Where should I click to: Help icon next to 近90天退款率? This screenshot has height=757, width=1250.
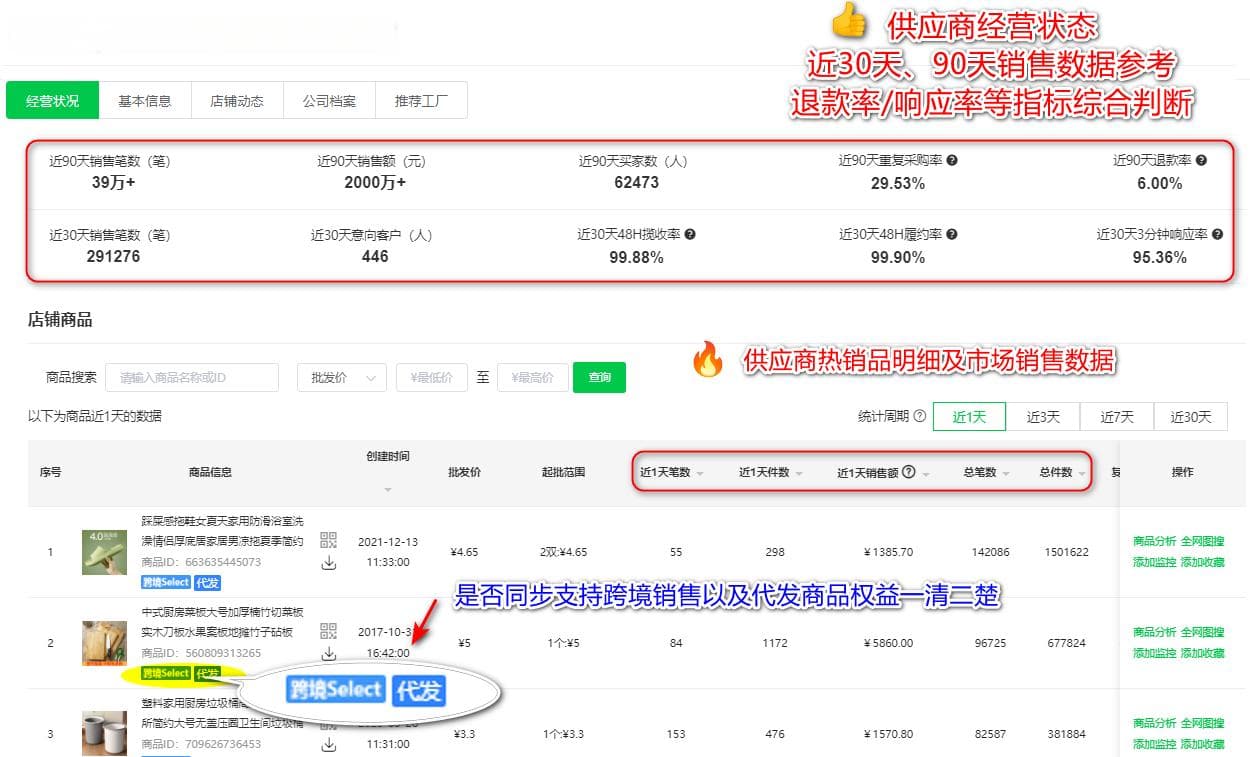[1201, 160]
